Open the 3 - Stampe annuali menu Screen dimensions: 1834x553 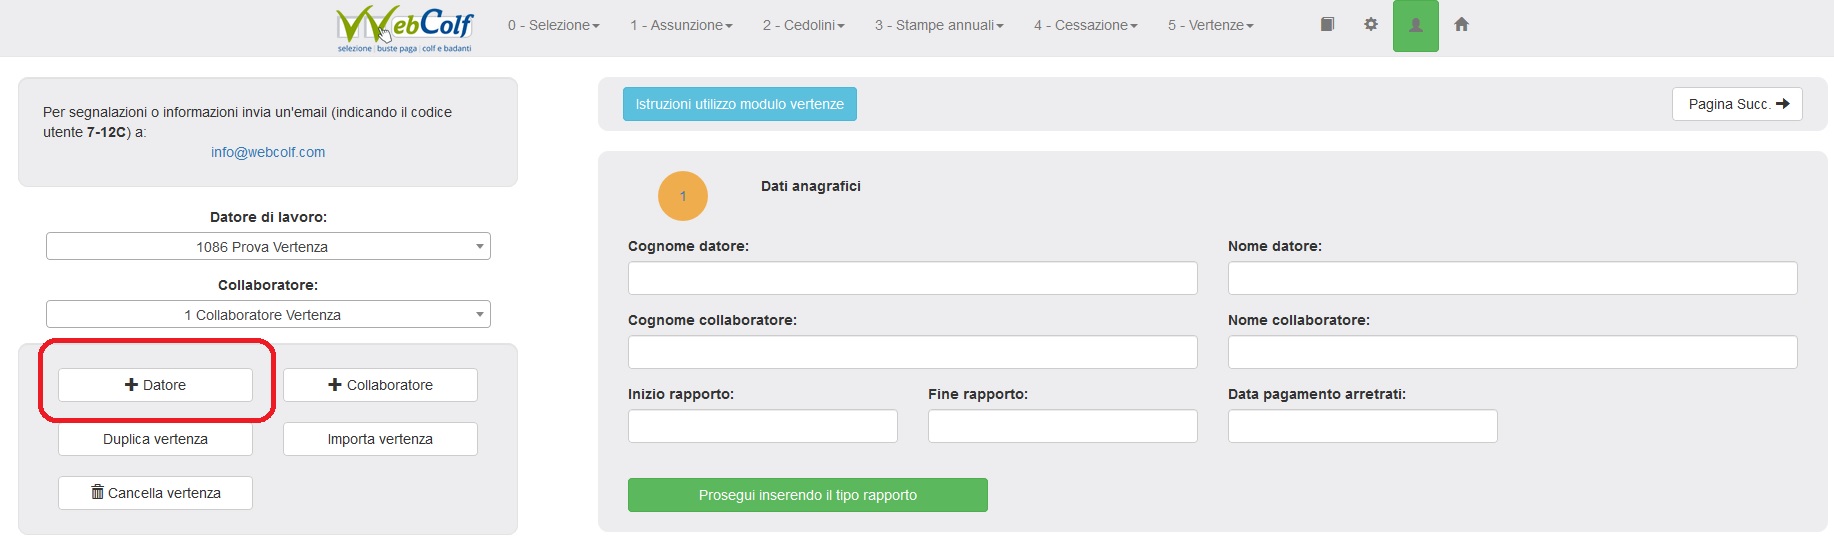coord(939,25)
